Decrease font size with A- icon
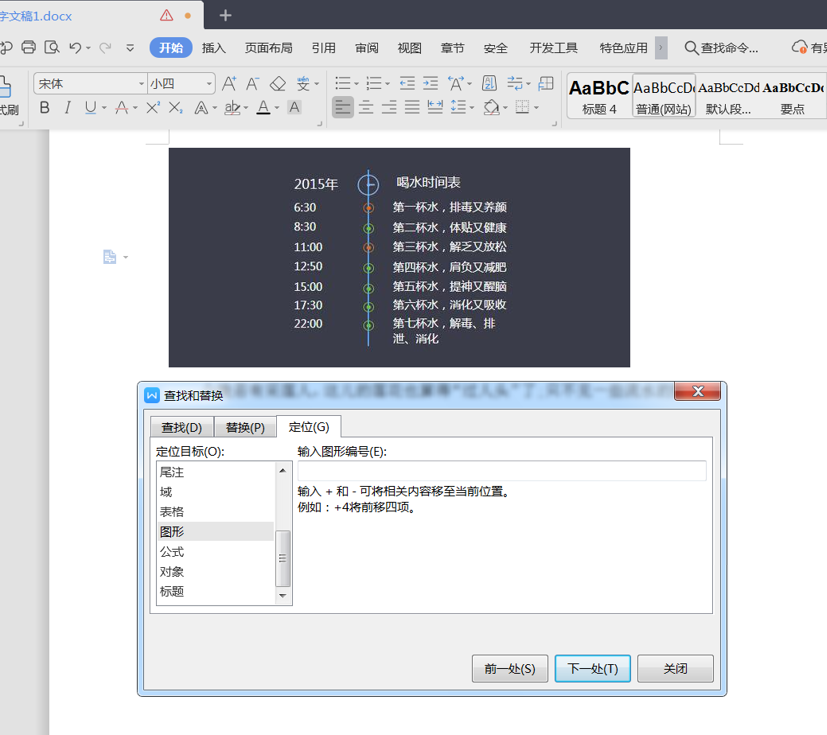This screenshot has width=827, height=735. click(253, 84)
